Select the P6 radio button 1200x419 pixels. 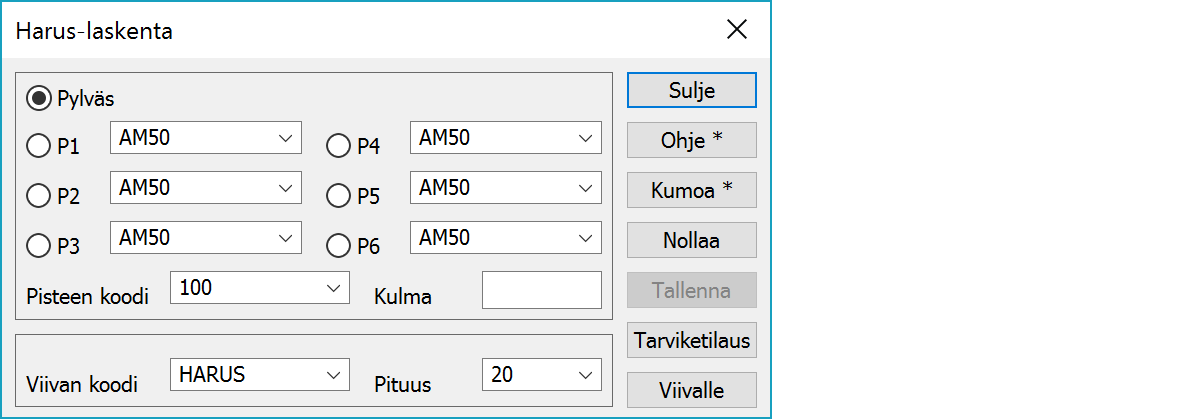340,245
